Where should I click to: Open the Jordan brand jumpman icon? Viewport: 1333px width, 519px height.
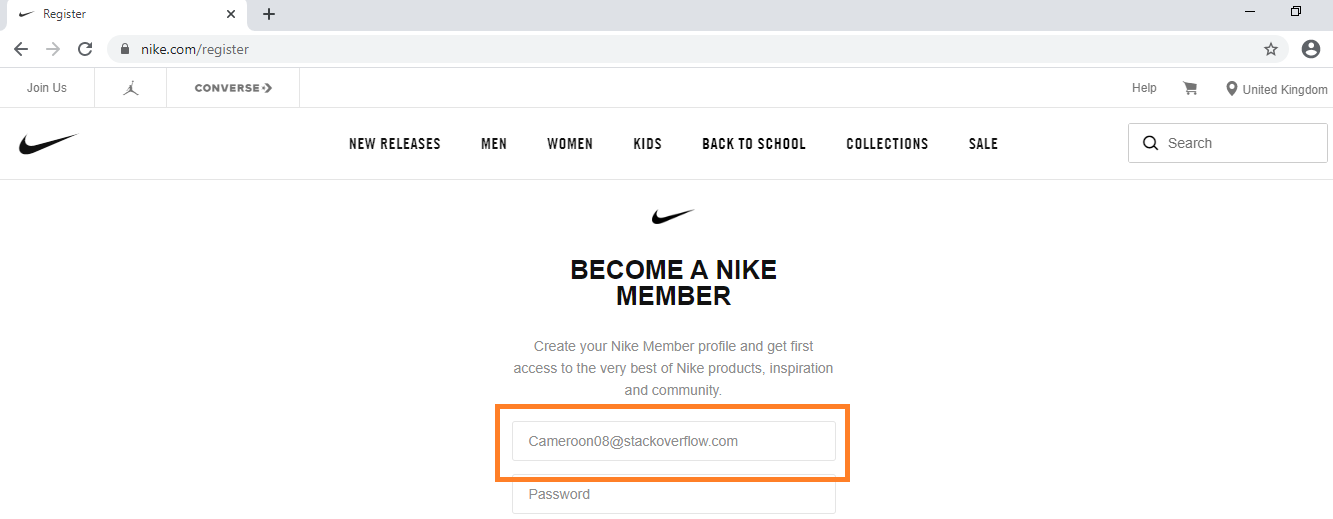point(131,88)
